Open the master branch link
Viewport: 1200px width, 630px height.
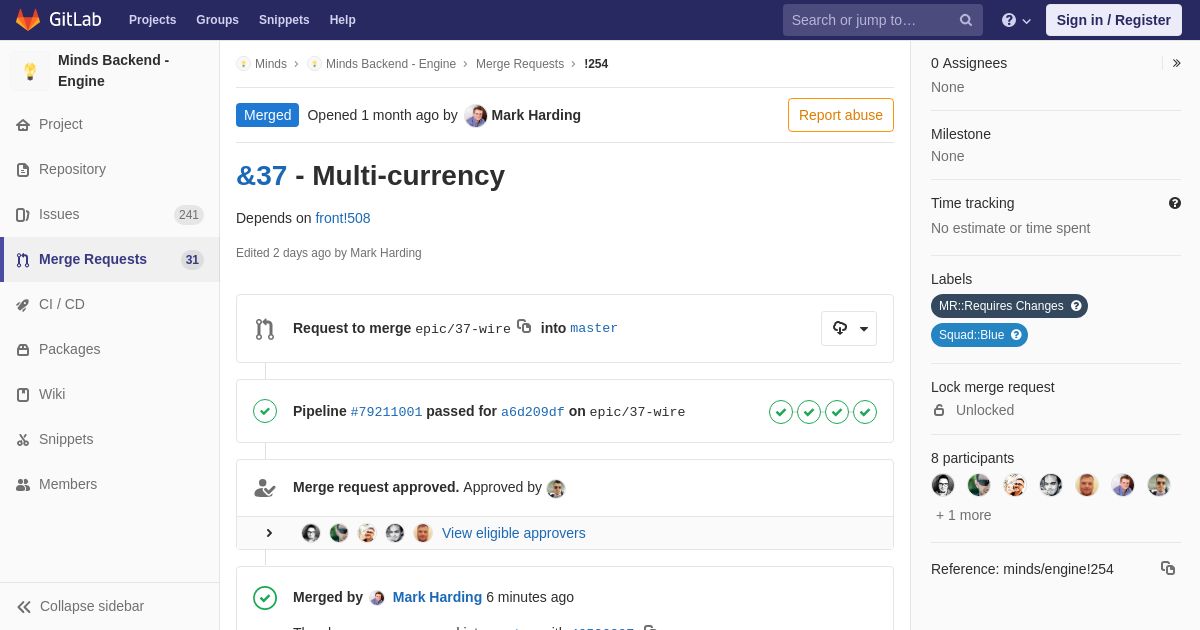click(594, 328)
